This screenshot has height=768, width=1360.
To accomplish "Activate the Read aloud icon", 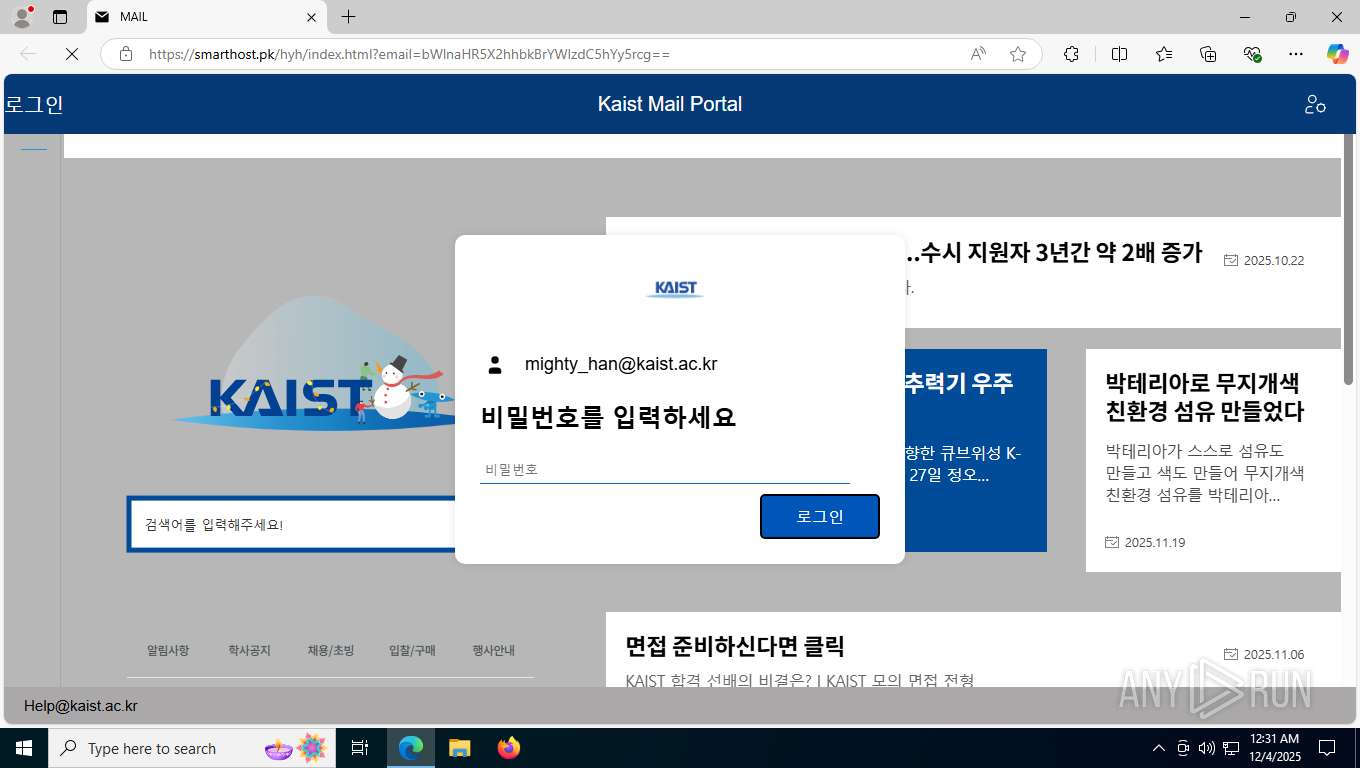I will tap(978, 54).
